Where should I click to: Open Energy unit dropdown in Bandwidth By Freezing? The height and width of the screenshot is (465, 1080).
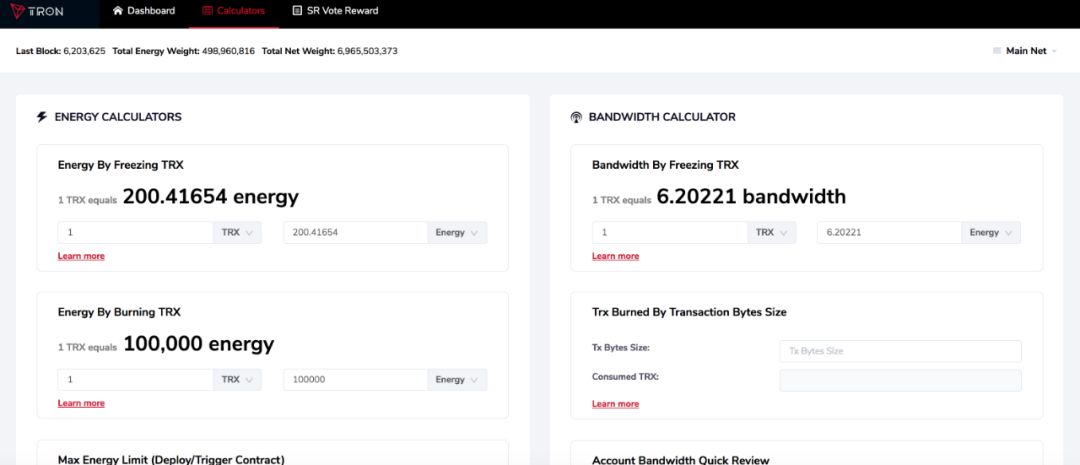point(991,233)
